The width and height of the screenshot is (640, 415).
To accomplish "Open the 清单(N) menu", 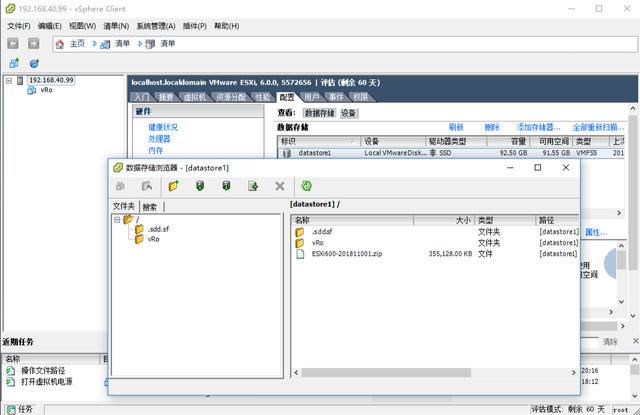I will click(x=116, y=26).
